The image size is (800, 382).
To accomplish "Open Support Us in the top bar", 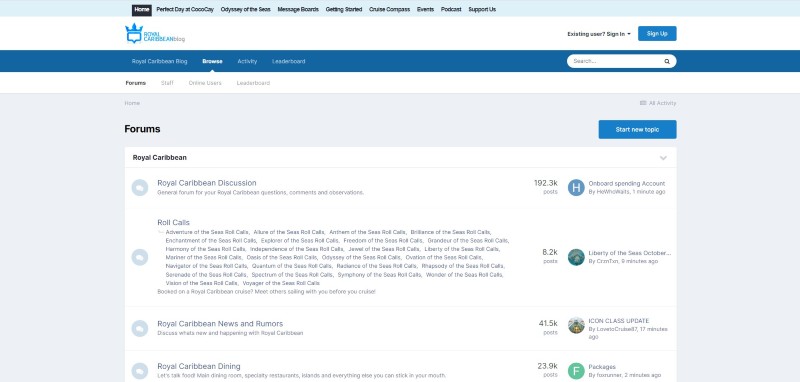I will pyautogui.click(x=482, y=9).
